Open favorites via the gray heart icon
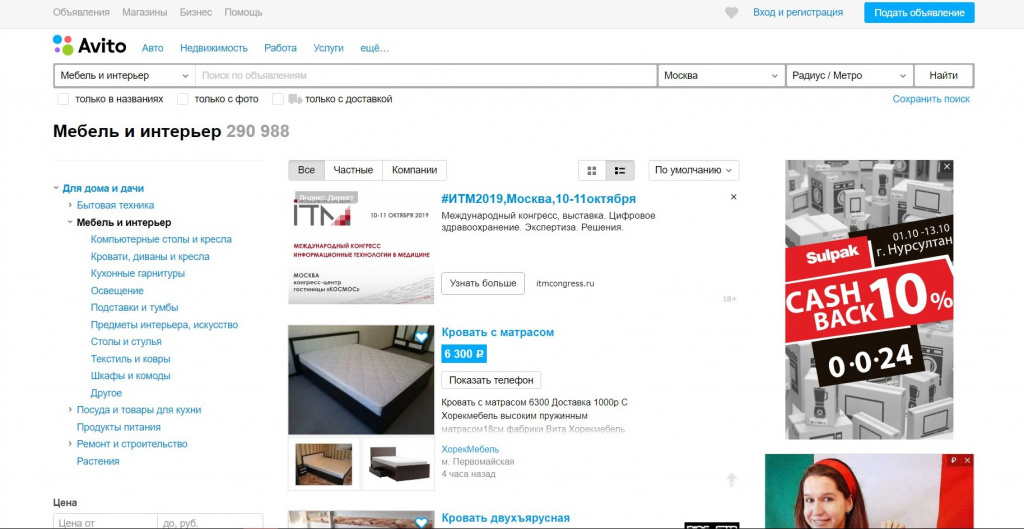This screenshot has height=529, width=1024. pos(731,12)
